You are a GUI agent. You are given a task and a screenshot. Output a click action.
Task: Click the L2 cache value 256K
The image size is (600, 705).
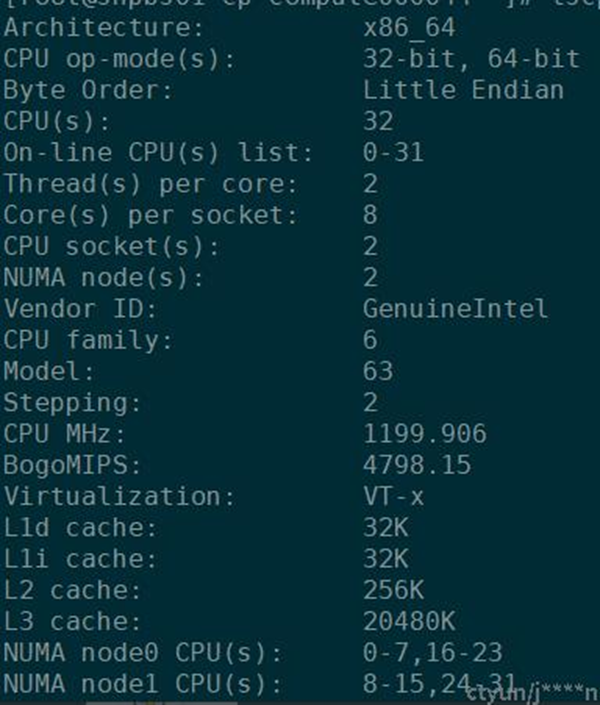tap(393, 590)
